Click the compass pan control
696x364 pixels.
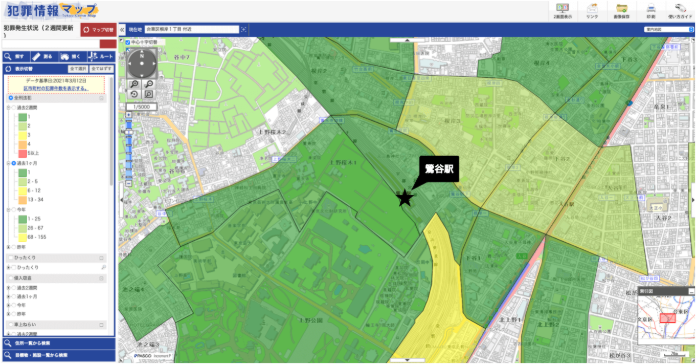tap(142, 63)
